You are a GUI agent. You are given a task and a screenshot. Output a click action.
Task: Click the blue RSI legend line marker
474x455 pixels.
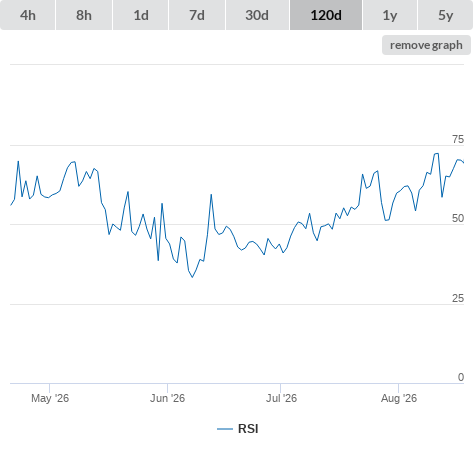[x=225, y=429]
